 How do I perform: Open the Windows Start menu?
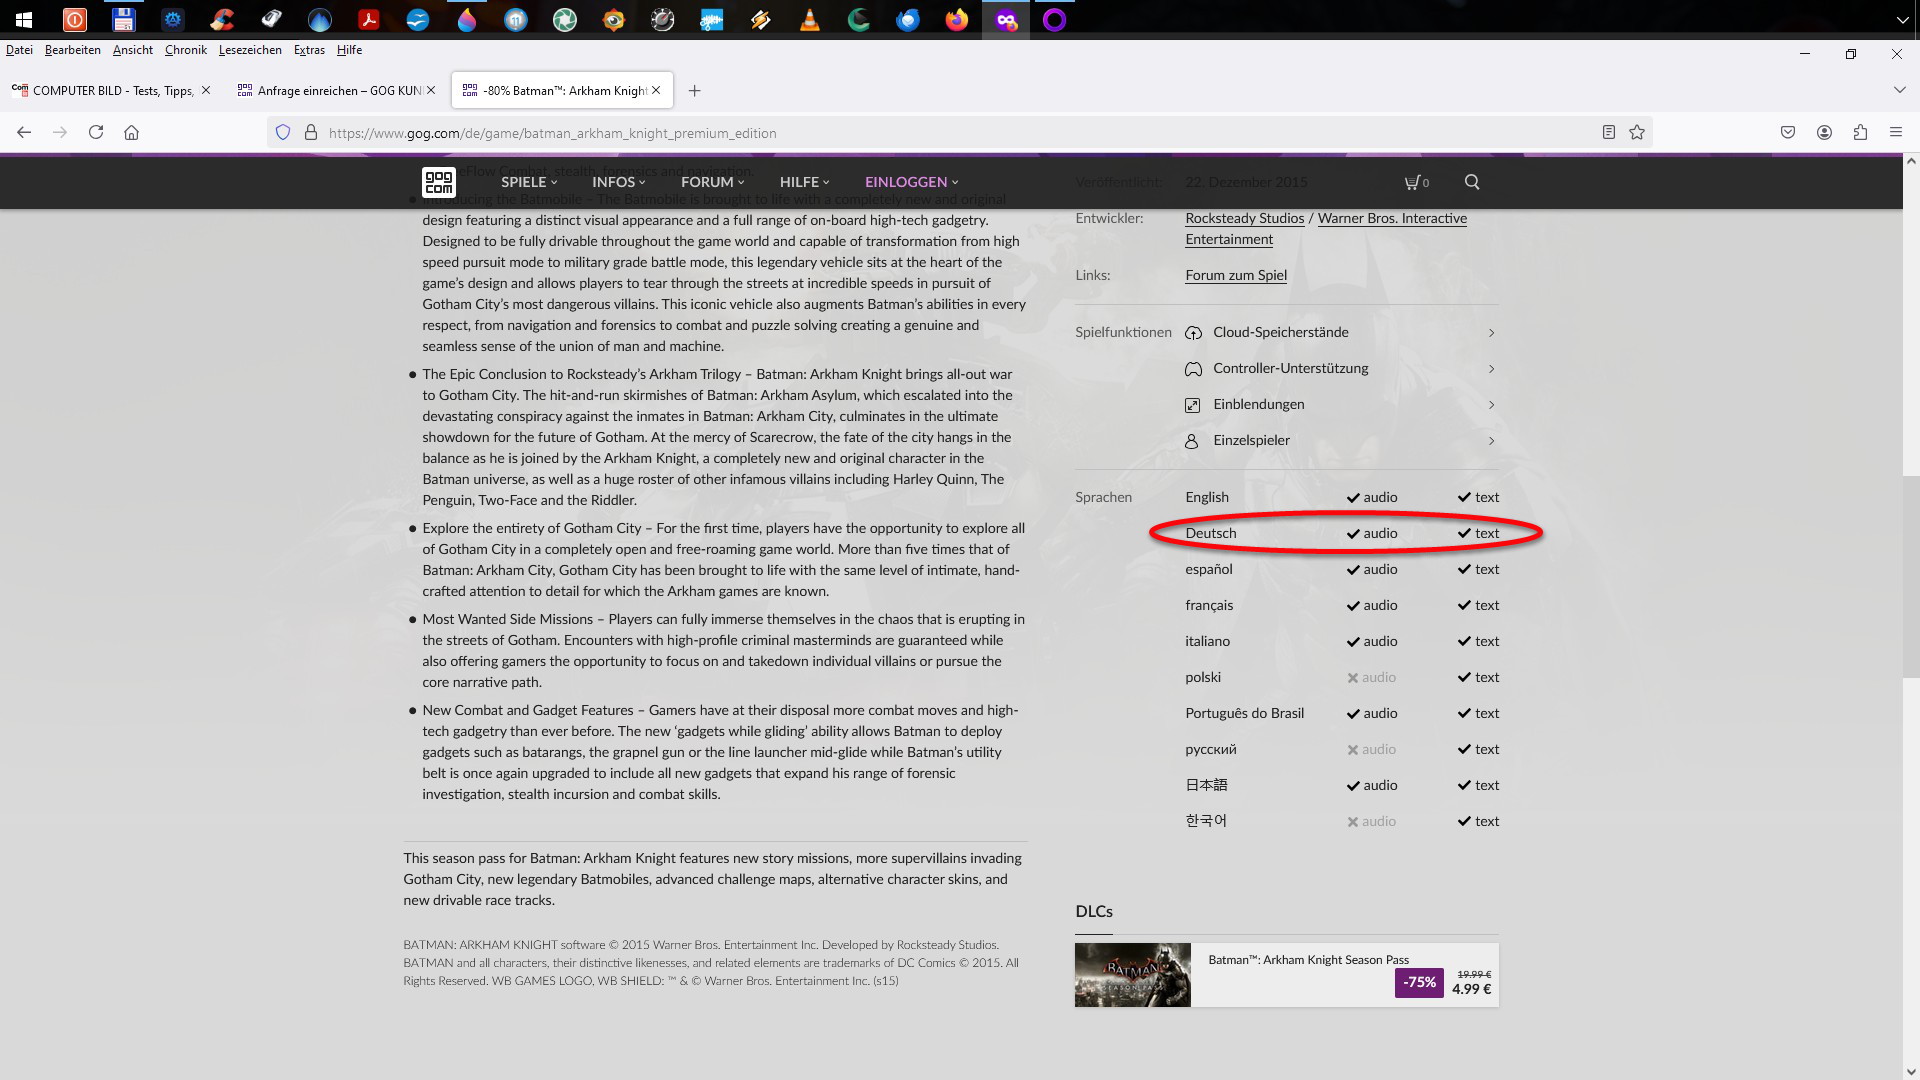[23, 19]
